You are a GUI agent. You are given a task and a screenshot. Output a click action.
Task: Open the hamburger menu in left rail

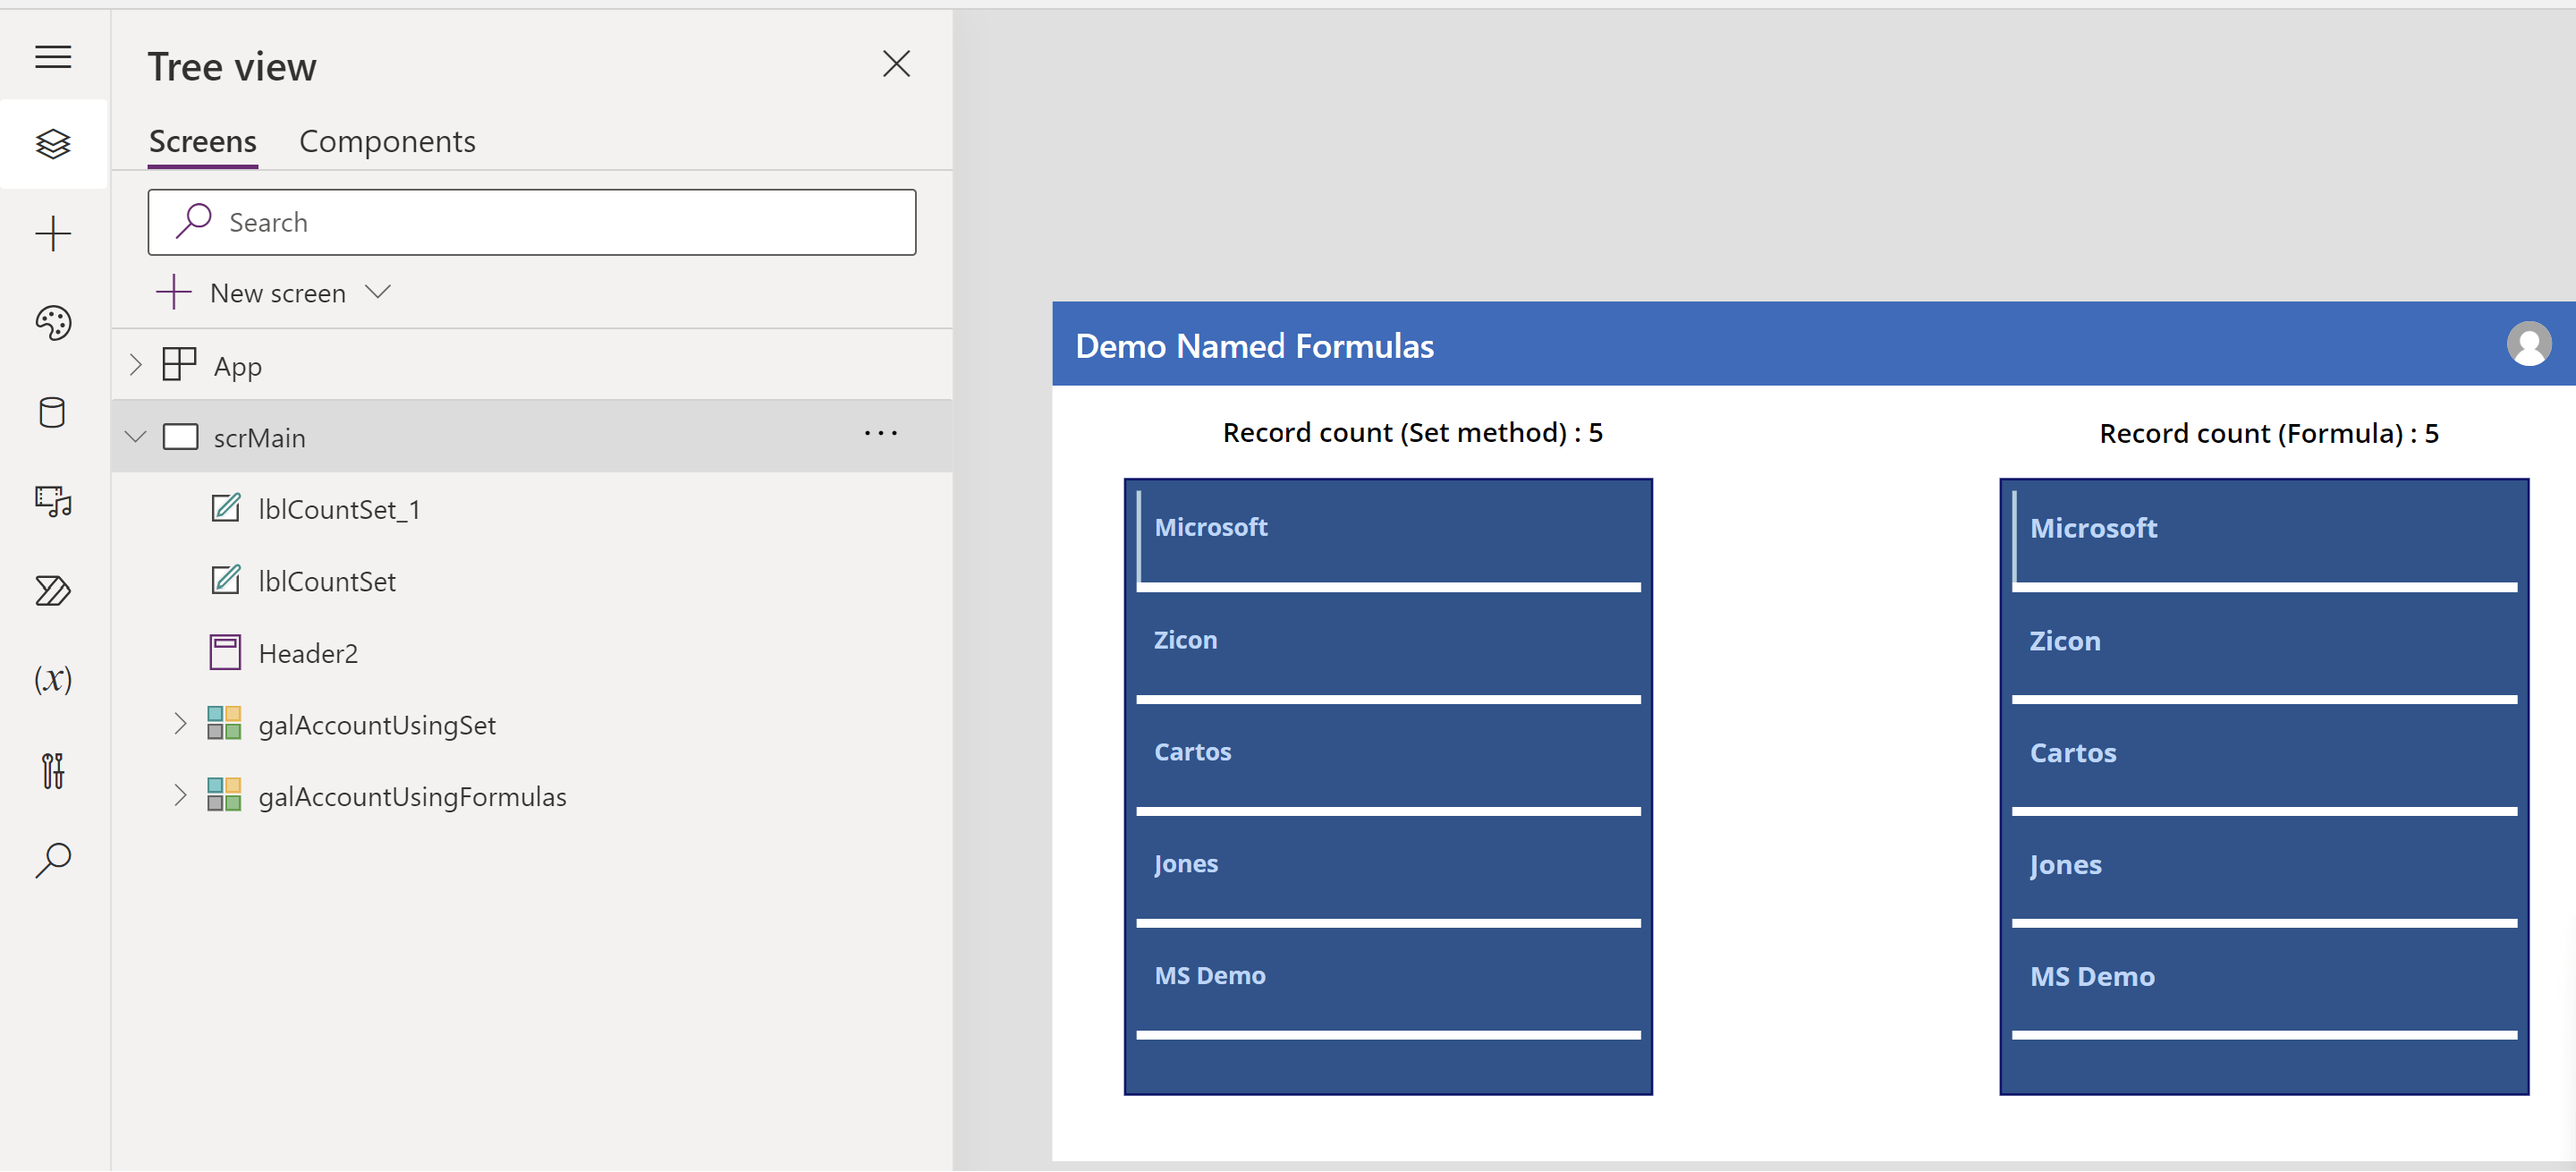pos(53,57)
